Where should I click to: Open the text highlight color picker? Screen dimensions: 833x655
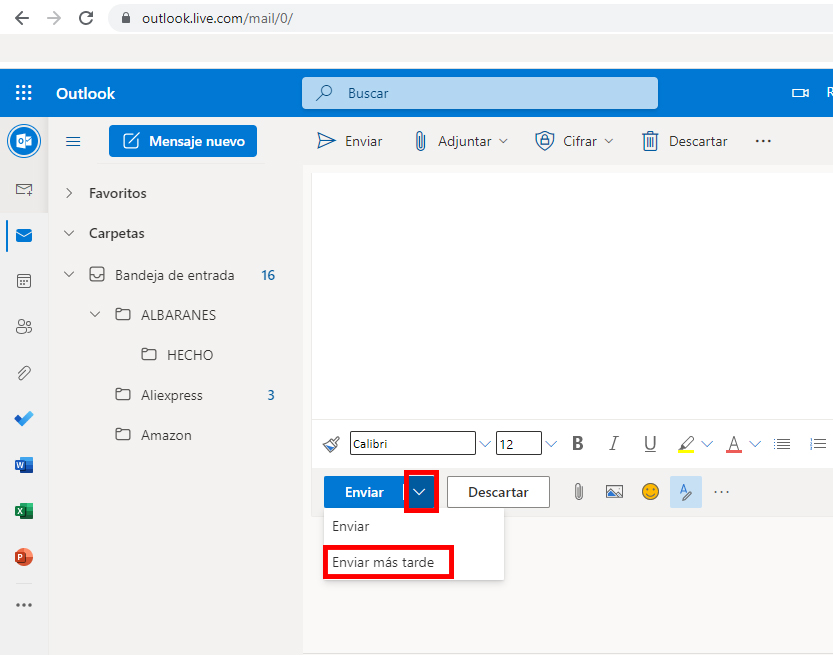[691, 443]
